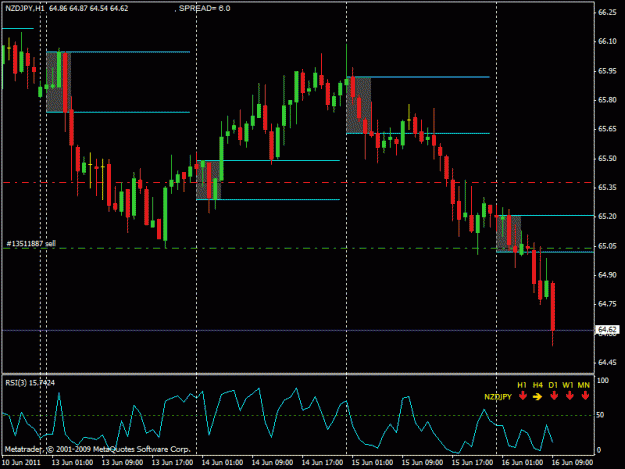625x469 pixels.
Task: Click the W1 timeframe label in trend panel
Action: click(568, 385)
